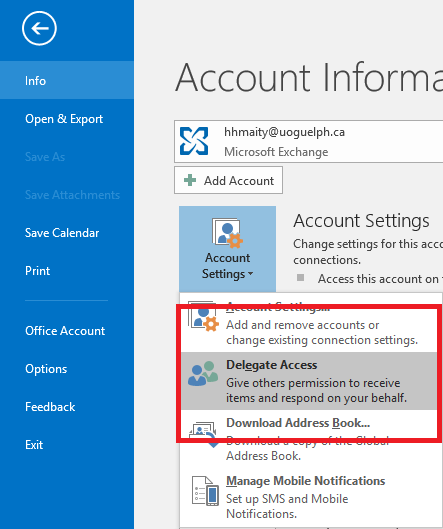Expand the Account Settings dropdown button
Screen dimensions: 443x529
(x=227, y=249)
